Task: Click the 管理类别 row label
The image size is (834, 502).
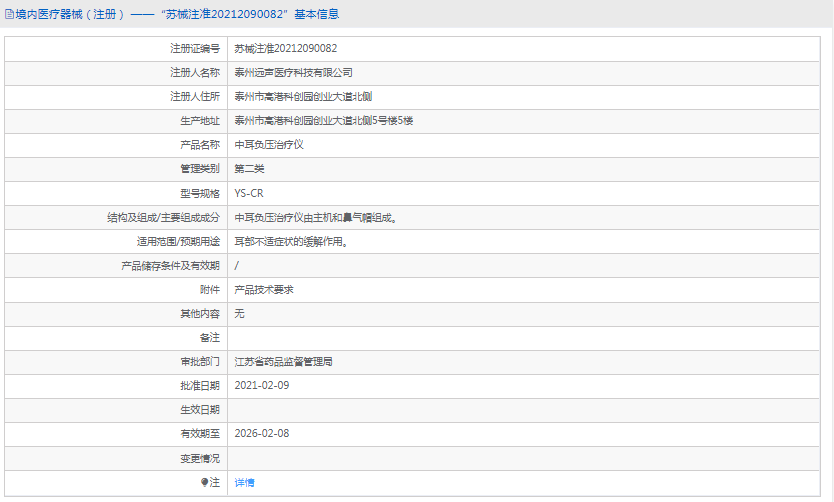Action: coord(200,169)
